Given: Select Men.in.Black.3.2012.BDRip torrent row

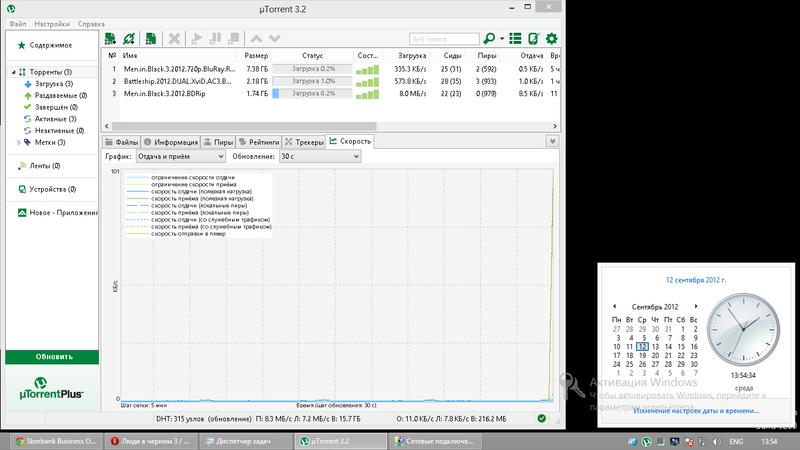Looking at the screenshot, I should coord(331,93).
